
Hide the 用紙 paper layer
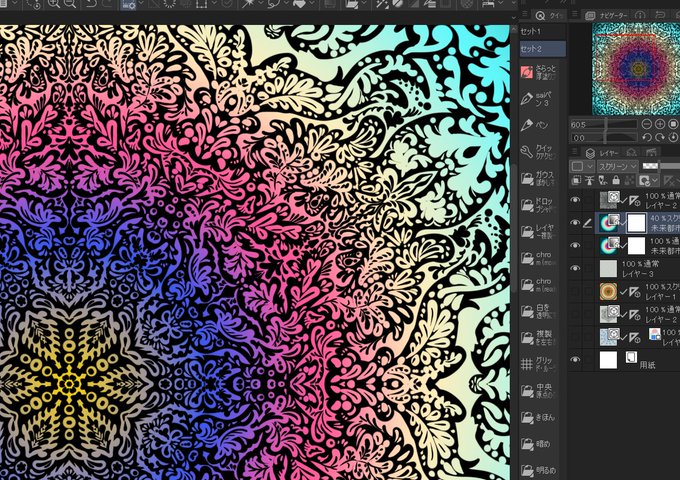click(575, 360)
